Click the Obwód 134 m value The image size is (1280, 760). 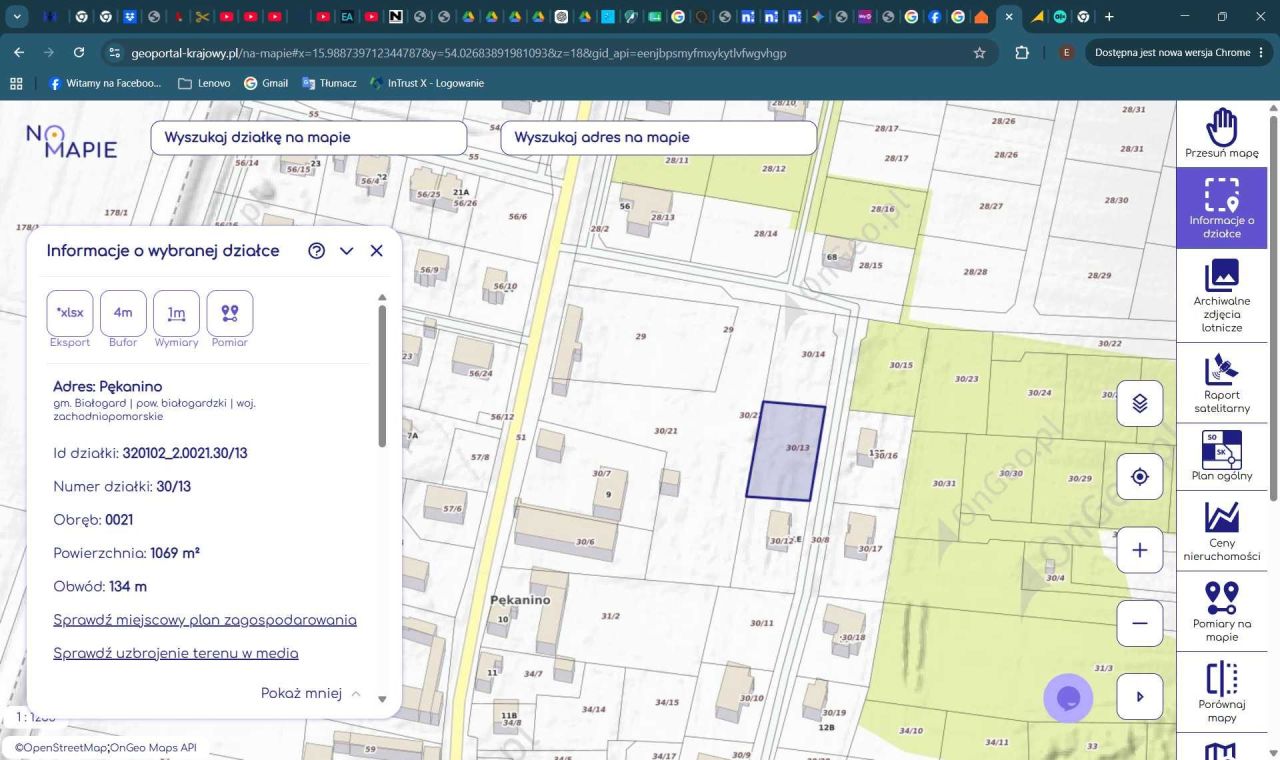[128, 586]
